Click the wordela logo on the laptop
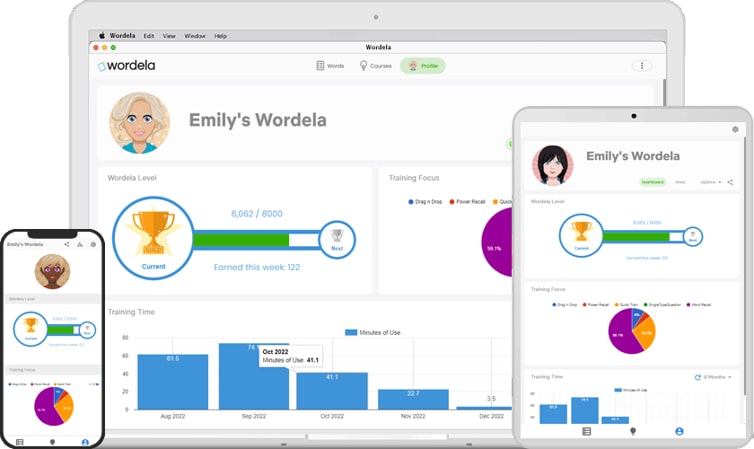 [126, 65]
